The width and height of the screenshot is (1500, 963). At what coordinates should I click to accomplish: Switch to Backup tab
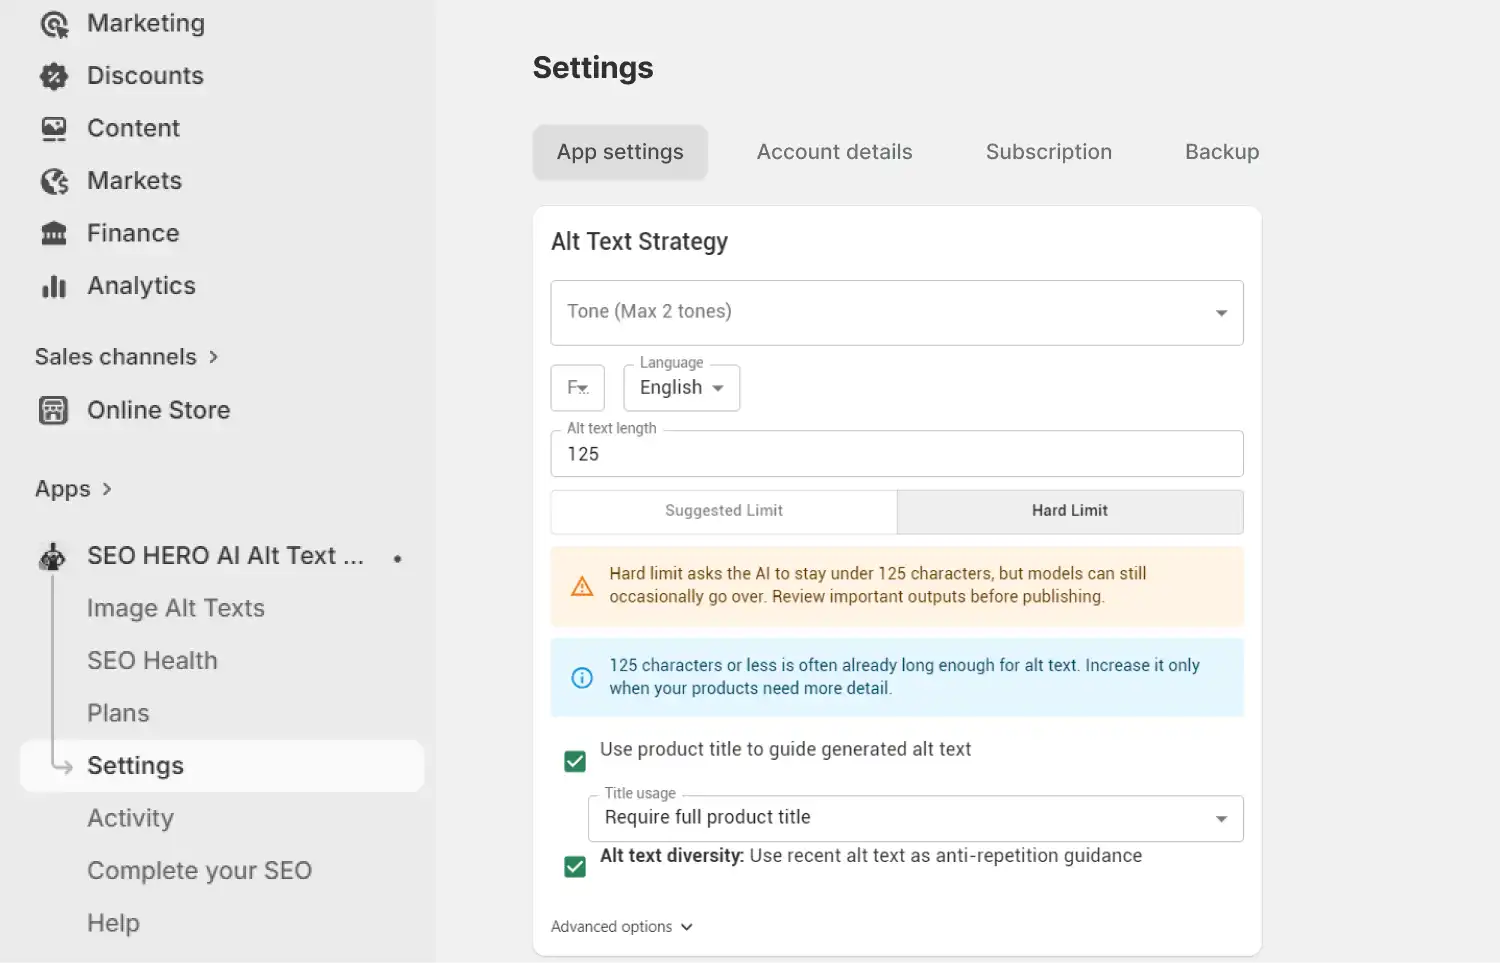pos(1222,152)
